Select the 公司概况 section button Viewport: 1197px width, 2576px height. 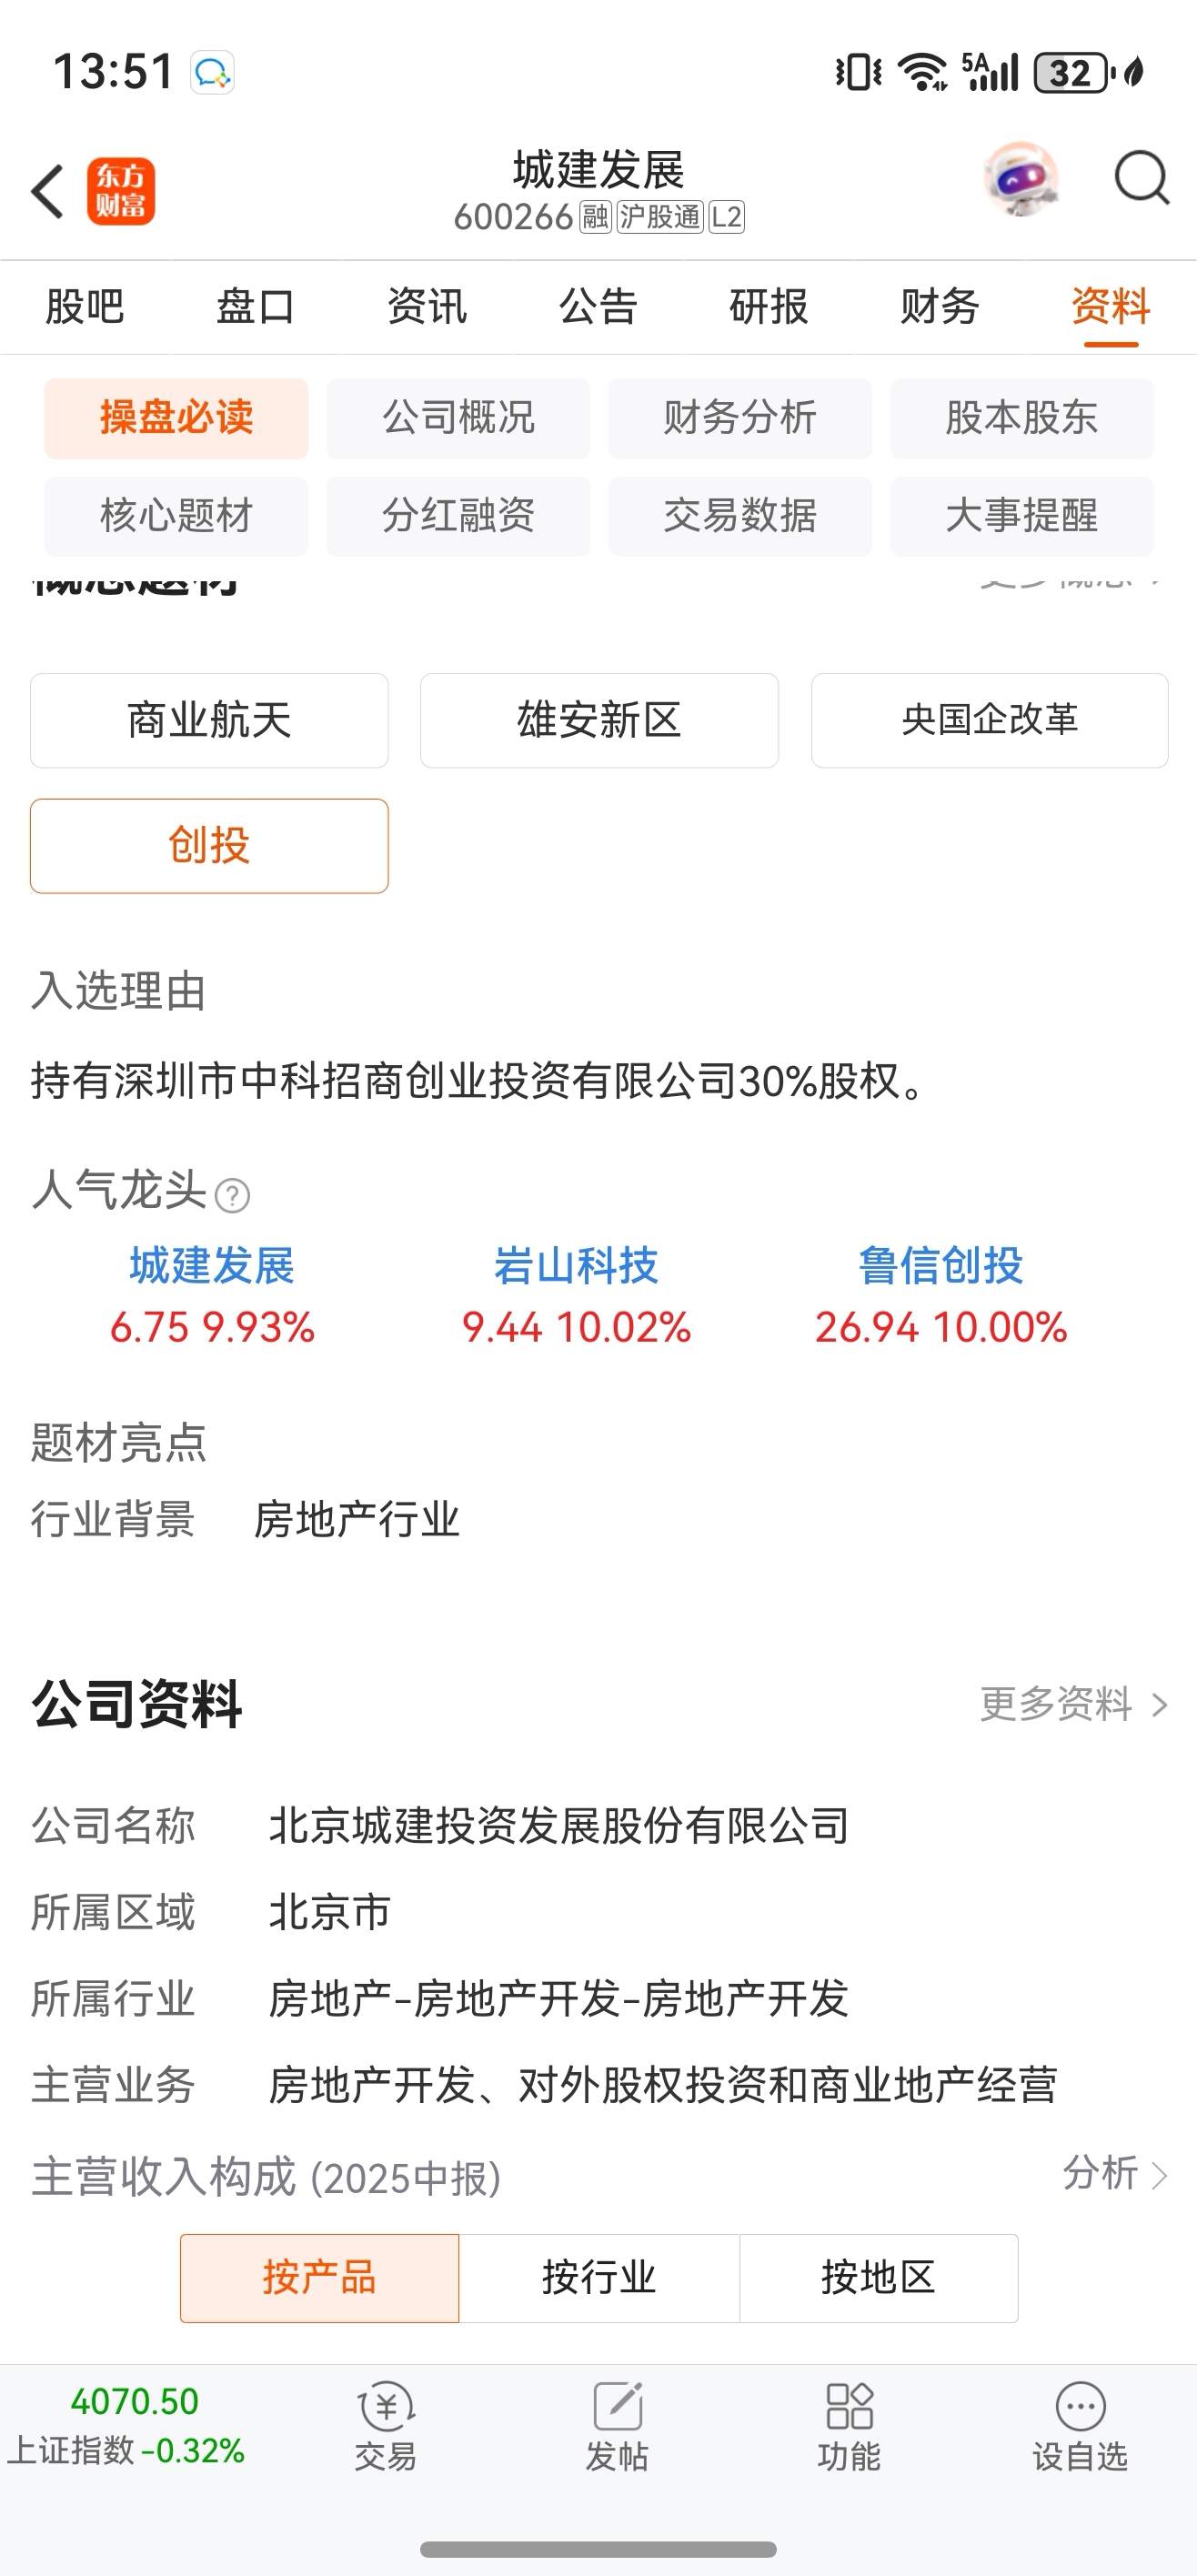pyautogui.click(x=458, y=418)
